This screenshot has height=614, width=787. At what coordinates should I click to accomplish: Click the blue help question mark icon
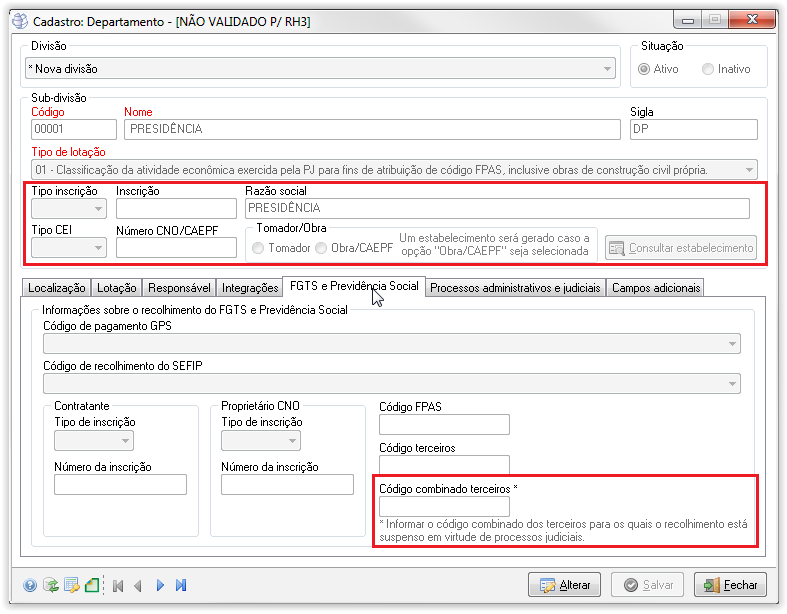point(30,586)
